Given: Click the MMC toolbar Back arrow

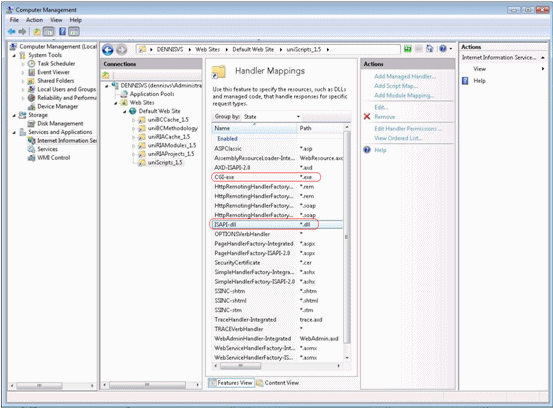Looking at the screenshot, I should pos(11,32).
